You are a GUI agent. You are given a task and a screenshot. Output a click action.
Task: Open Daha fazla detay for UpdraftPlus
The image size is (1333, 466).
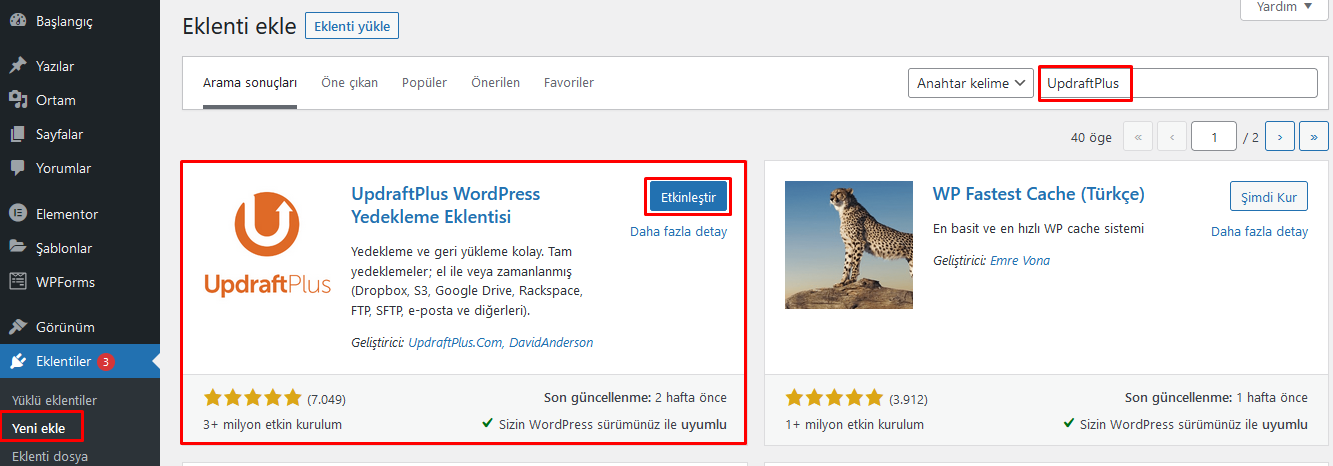[678, 231]
